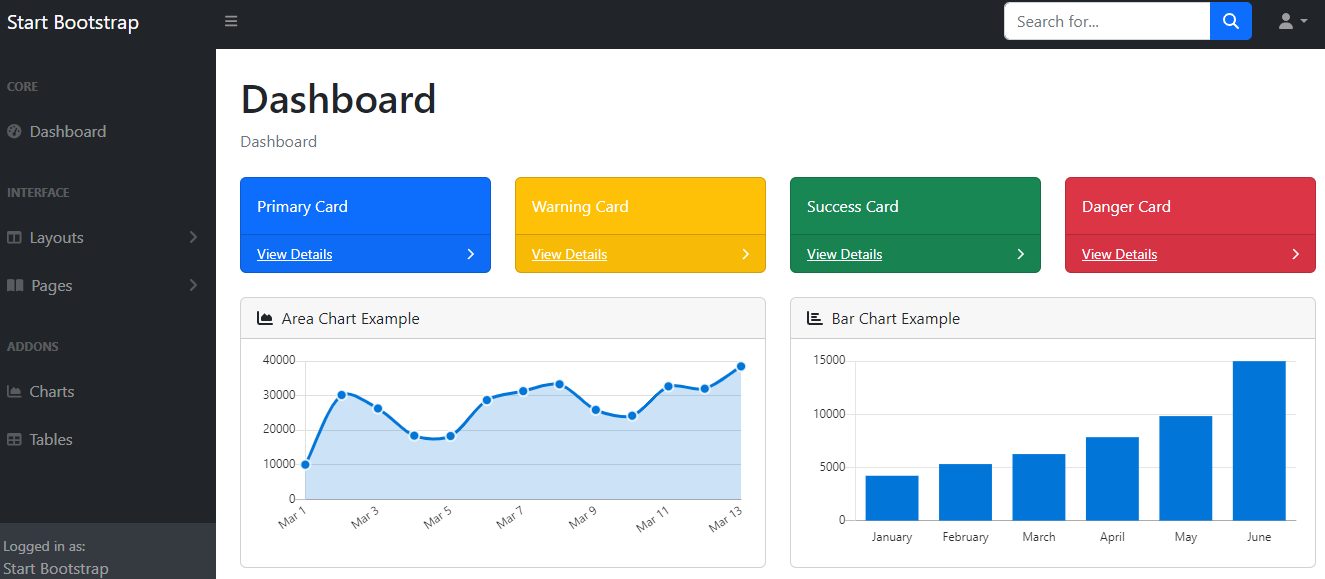Click View Details on the Danger Card

(1119, 254)
